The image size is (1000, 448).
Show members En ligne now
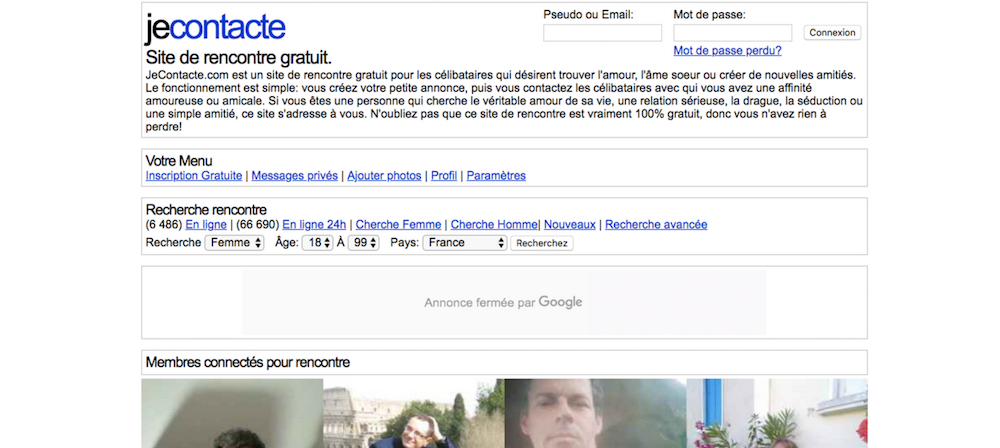point(206,225)
